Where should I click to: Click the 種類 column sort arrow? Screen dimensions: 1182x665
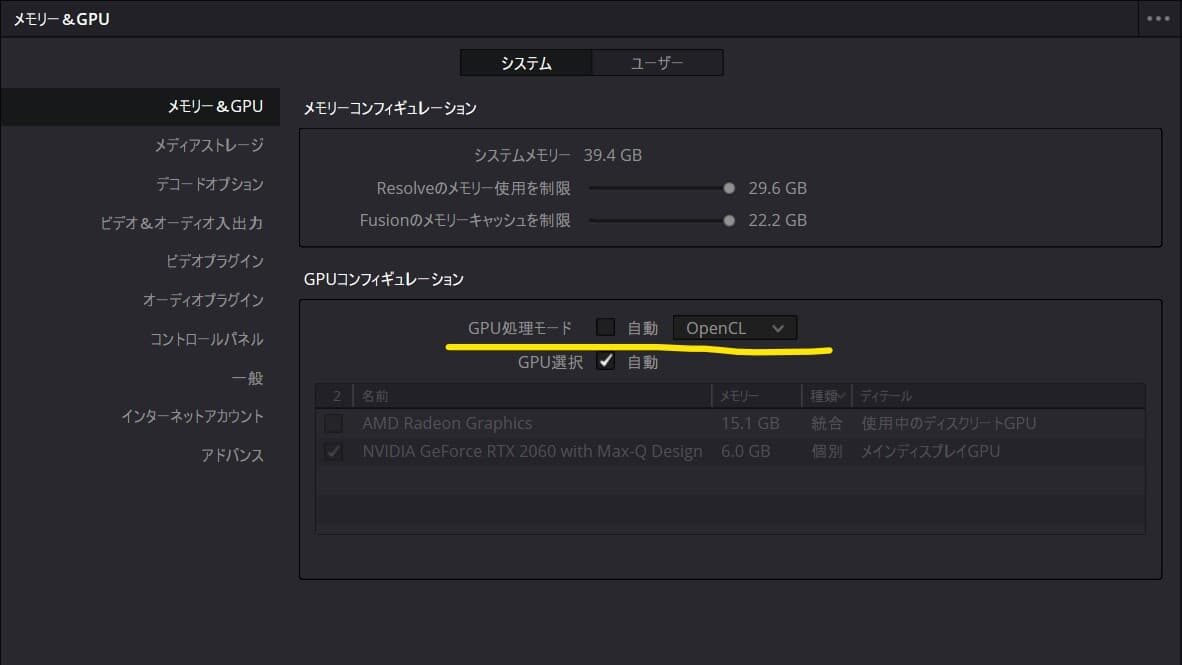[843, 397]
